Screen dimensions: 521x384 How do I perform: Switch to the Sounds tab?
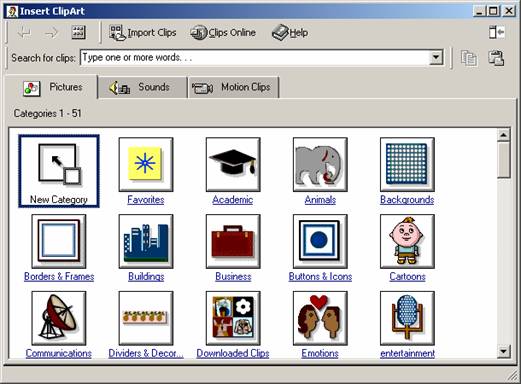[x=143, y=87]
